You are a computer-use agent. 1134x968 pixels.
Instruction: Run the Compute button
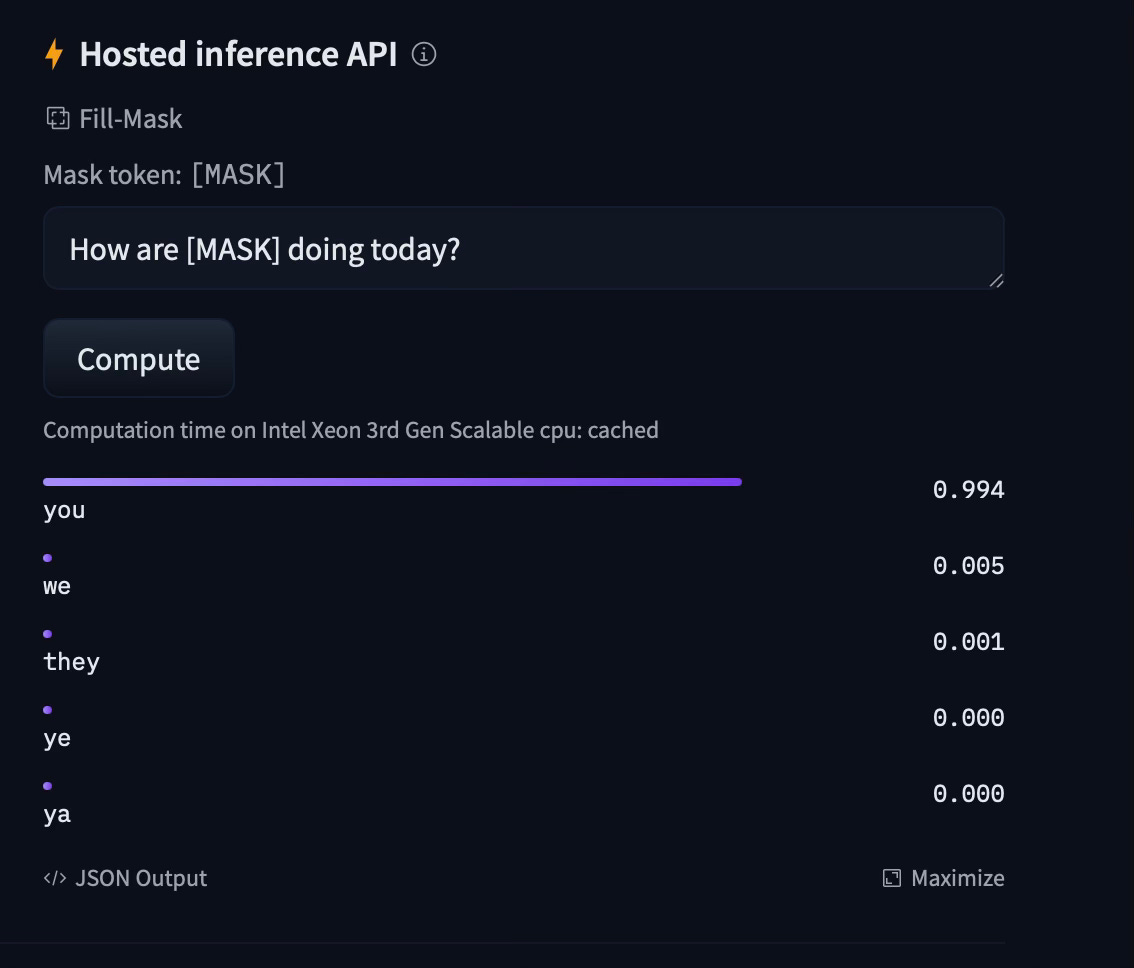(139, 358)
